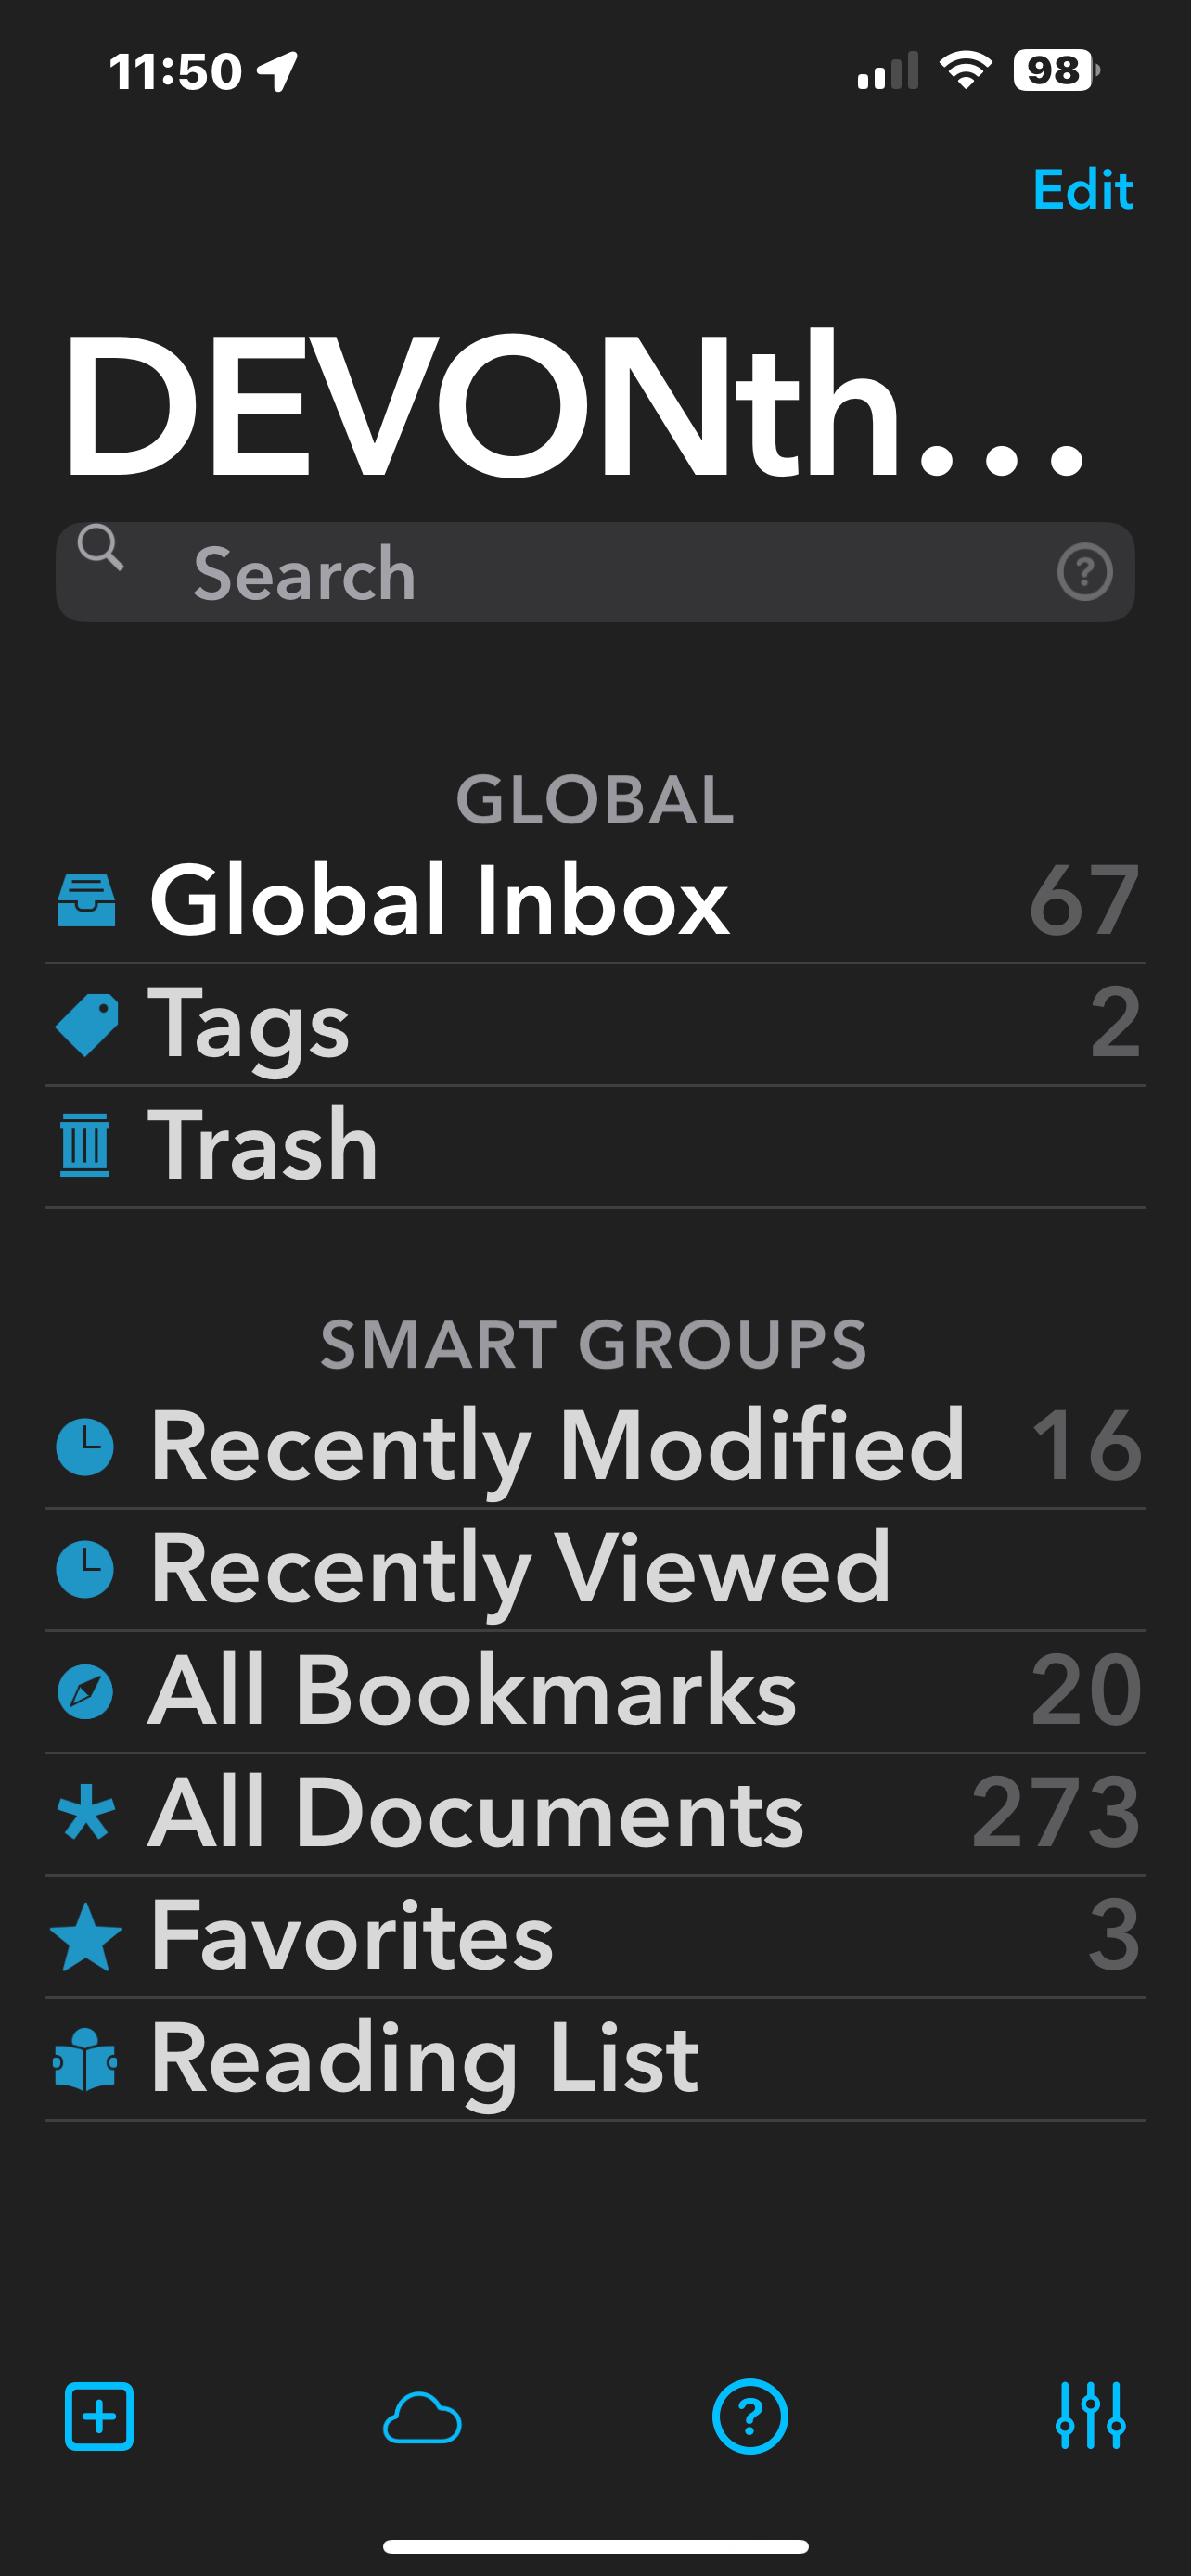
Task: Tap the new item plus icon
Action: [99, 2417]
